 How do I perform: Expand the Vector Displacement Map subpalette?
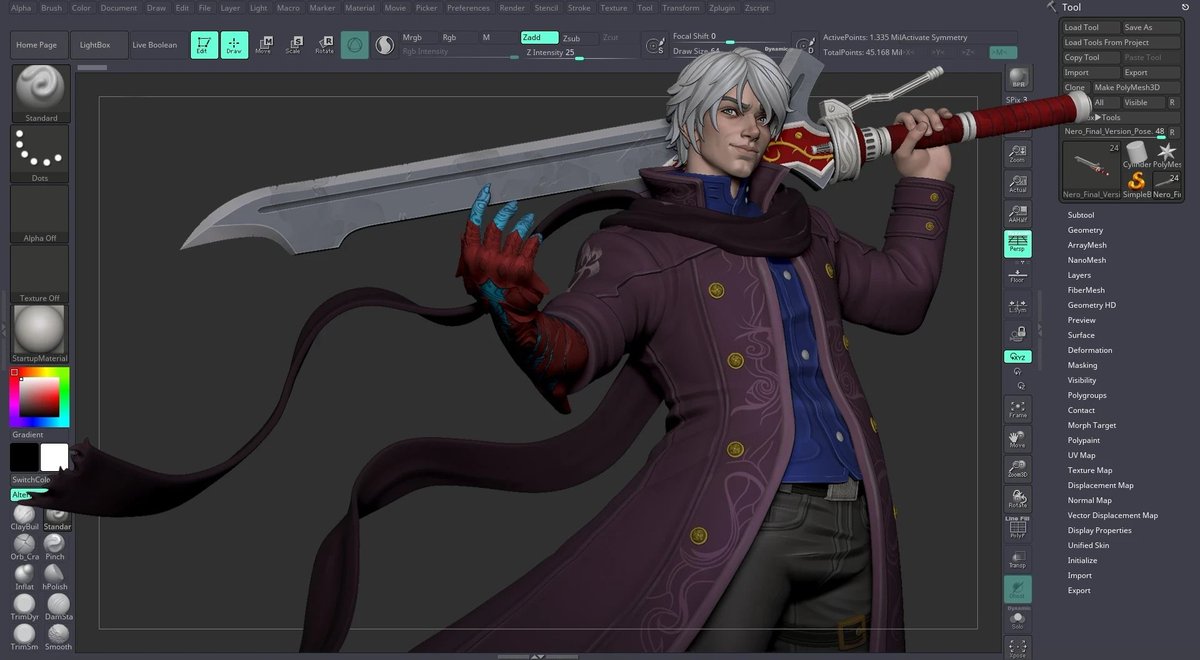point(1112,515)
